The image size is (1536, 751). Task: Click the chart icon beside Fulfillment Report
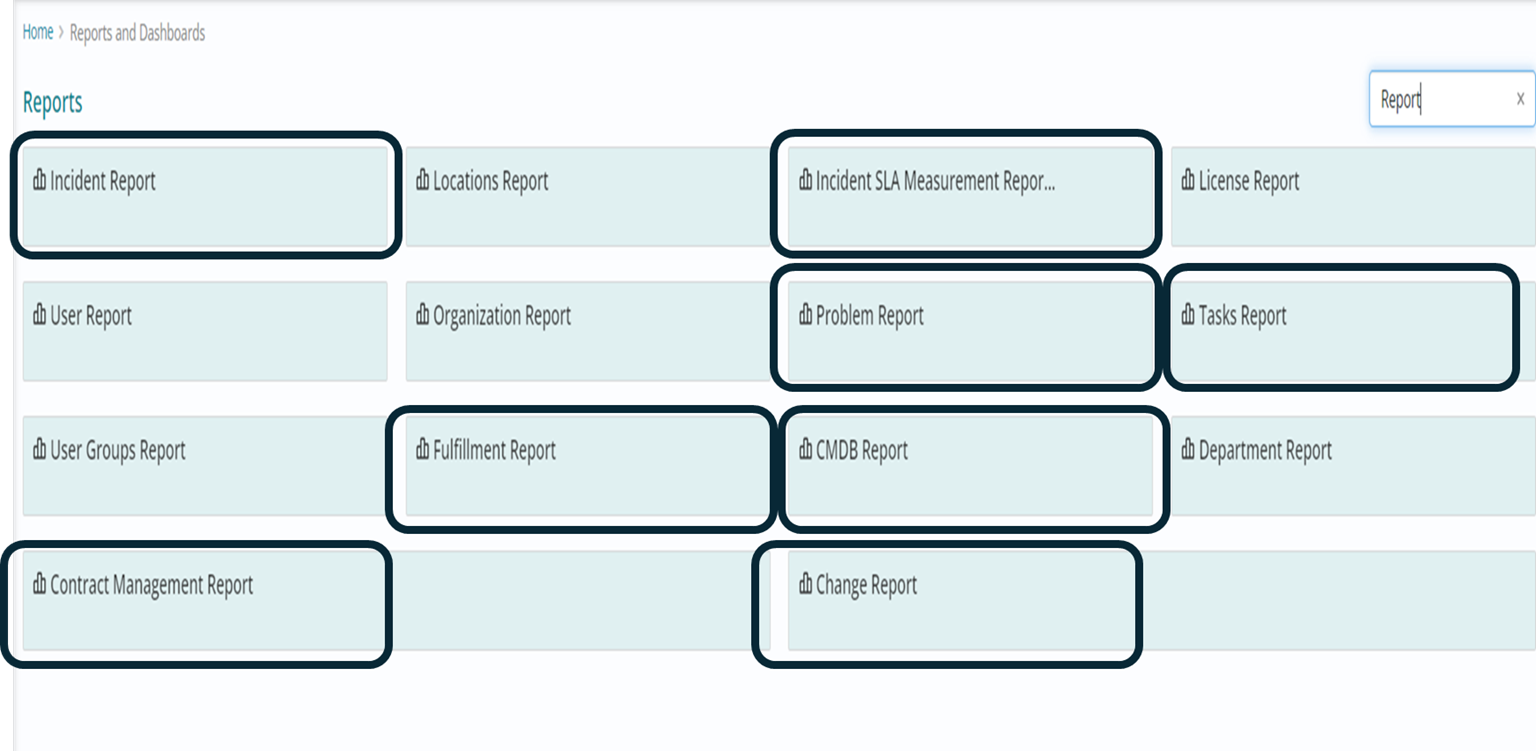pos(423,450)
